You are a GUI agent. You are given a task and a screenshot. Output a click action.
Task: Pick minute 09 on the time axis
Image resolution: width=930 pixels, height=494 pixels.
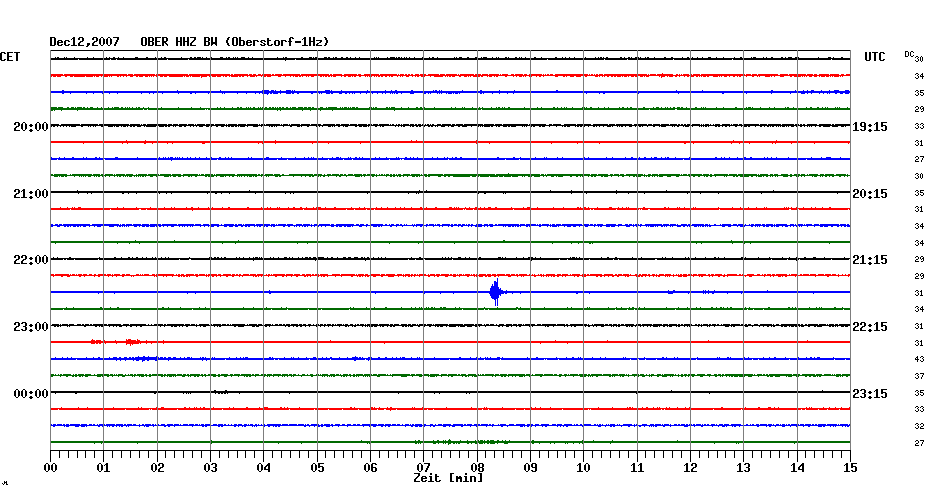[x=530, y=468]
